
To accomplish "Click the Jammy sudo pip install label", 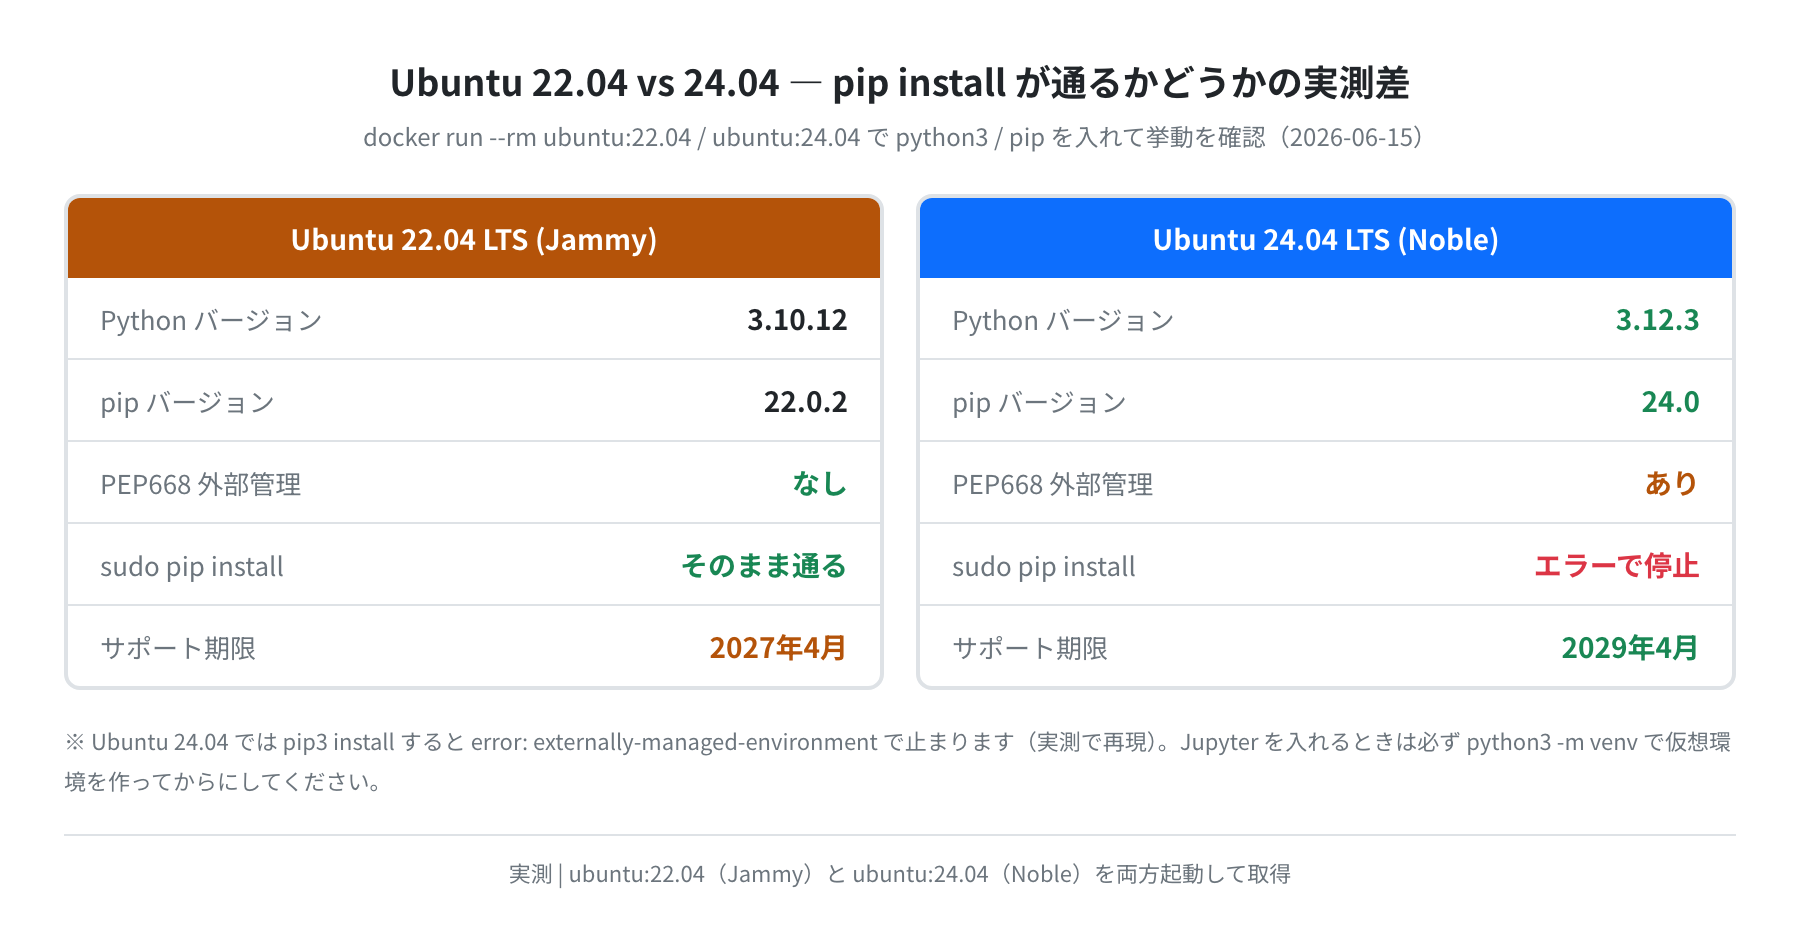I will [192, 567].
